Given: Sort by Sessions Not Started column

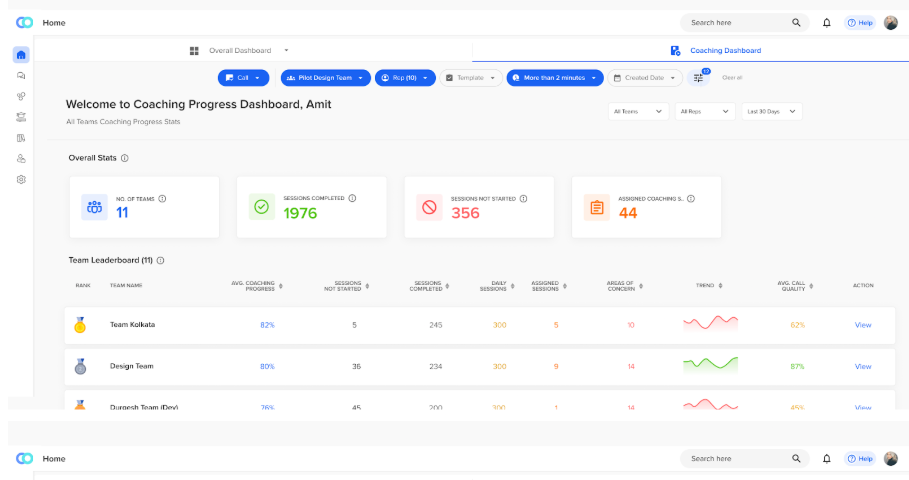Looking at the screenshot, I should click(x=367, y=286).
